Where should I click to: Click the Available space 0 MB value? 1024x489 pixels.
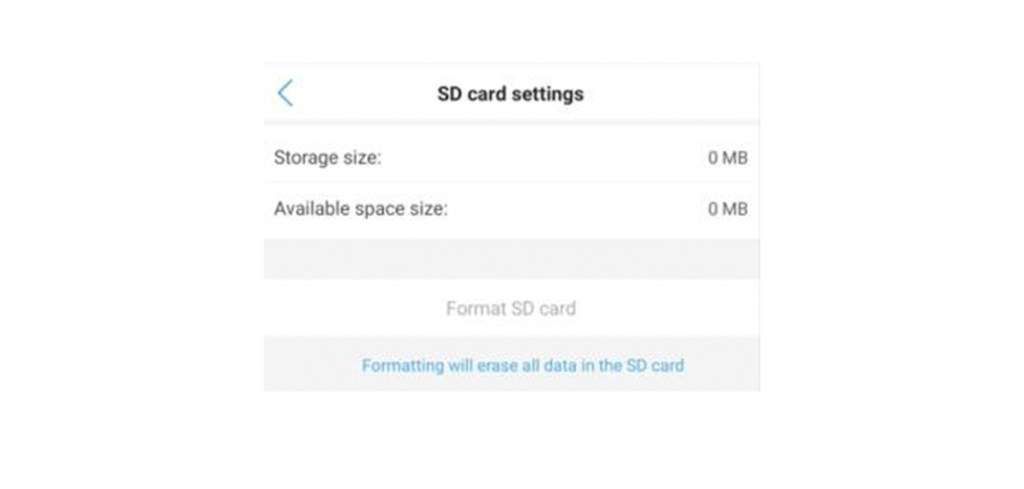[x=727, y=210]
